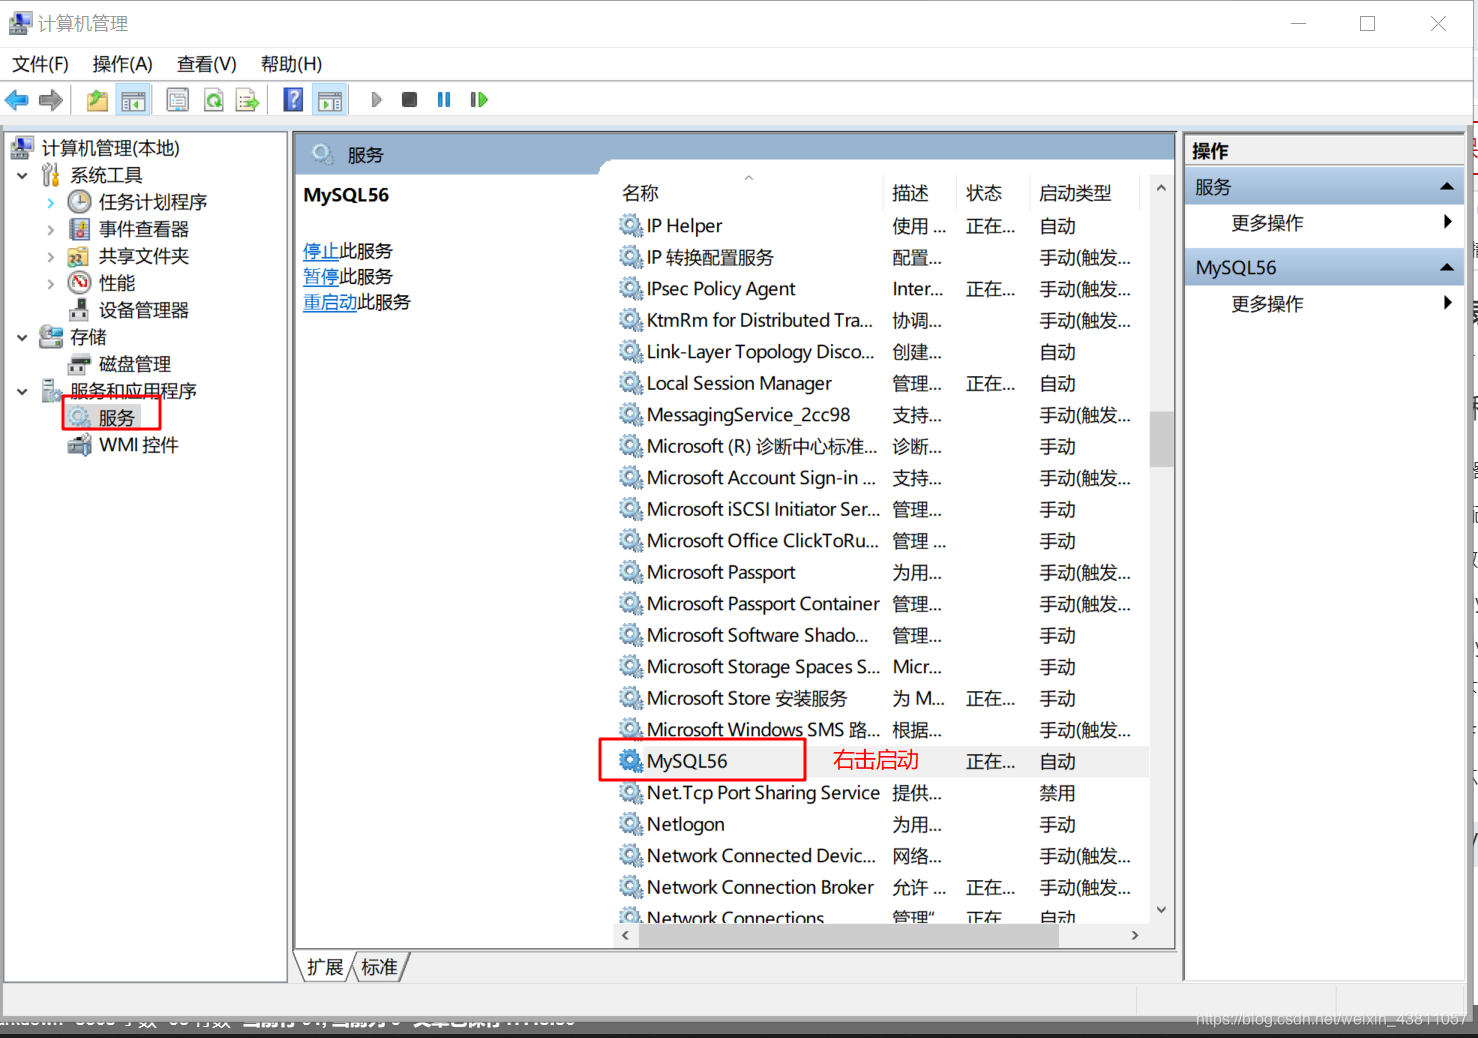This screenshot has height=1038, width=1478.
Task: Select the MySQL56 service row
Action: (883, 762)
